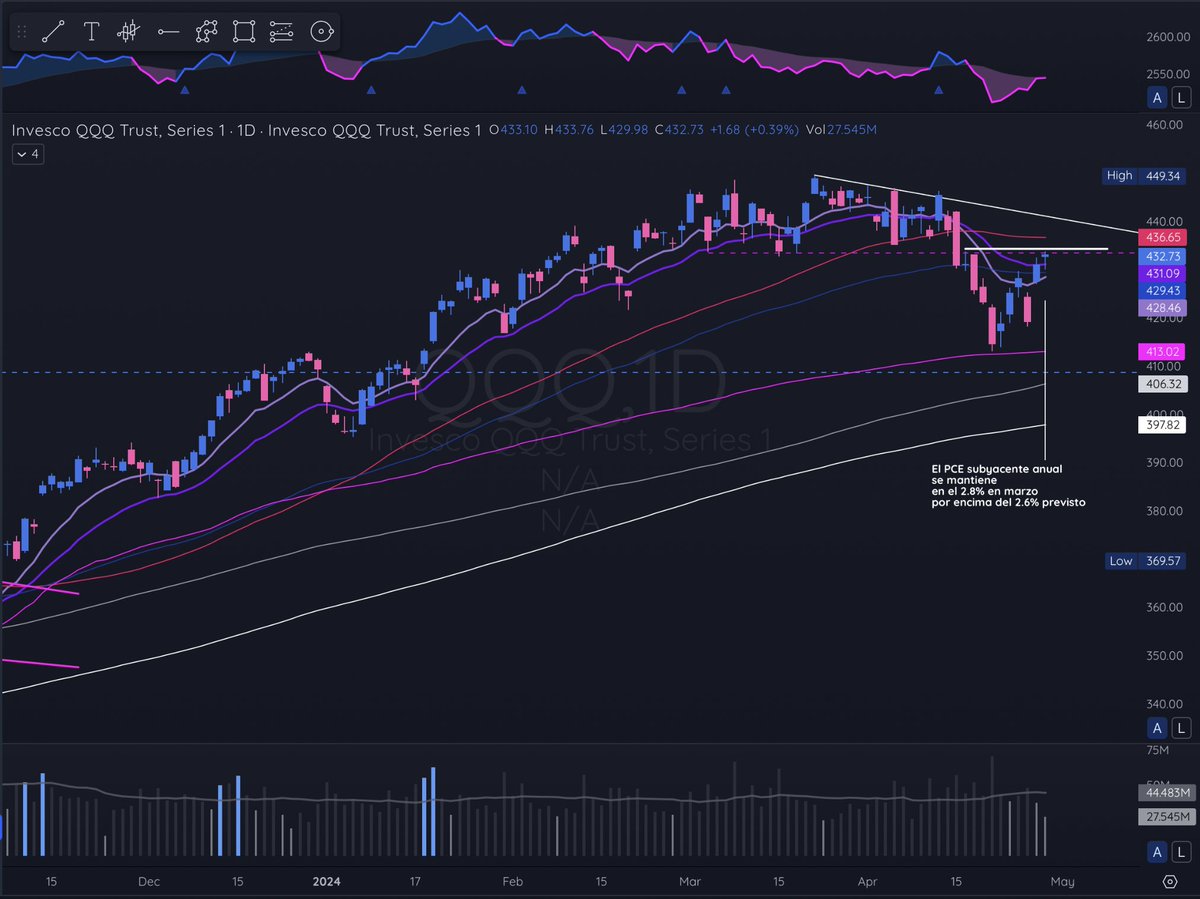This screenshot has width=1200, height=899.
Task: Click the Invesco QQQ Trust symbol title
Action: (x=246, y=130)
